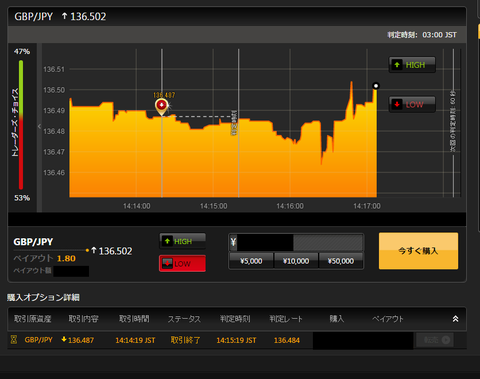The height and width of the screenshot is (379, 480).
Task: Click the 判定時刻 column header in the table
Action: pyautogui.click(x=235, y=319)
